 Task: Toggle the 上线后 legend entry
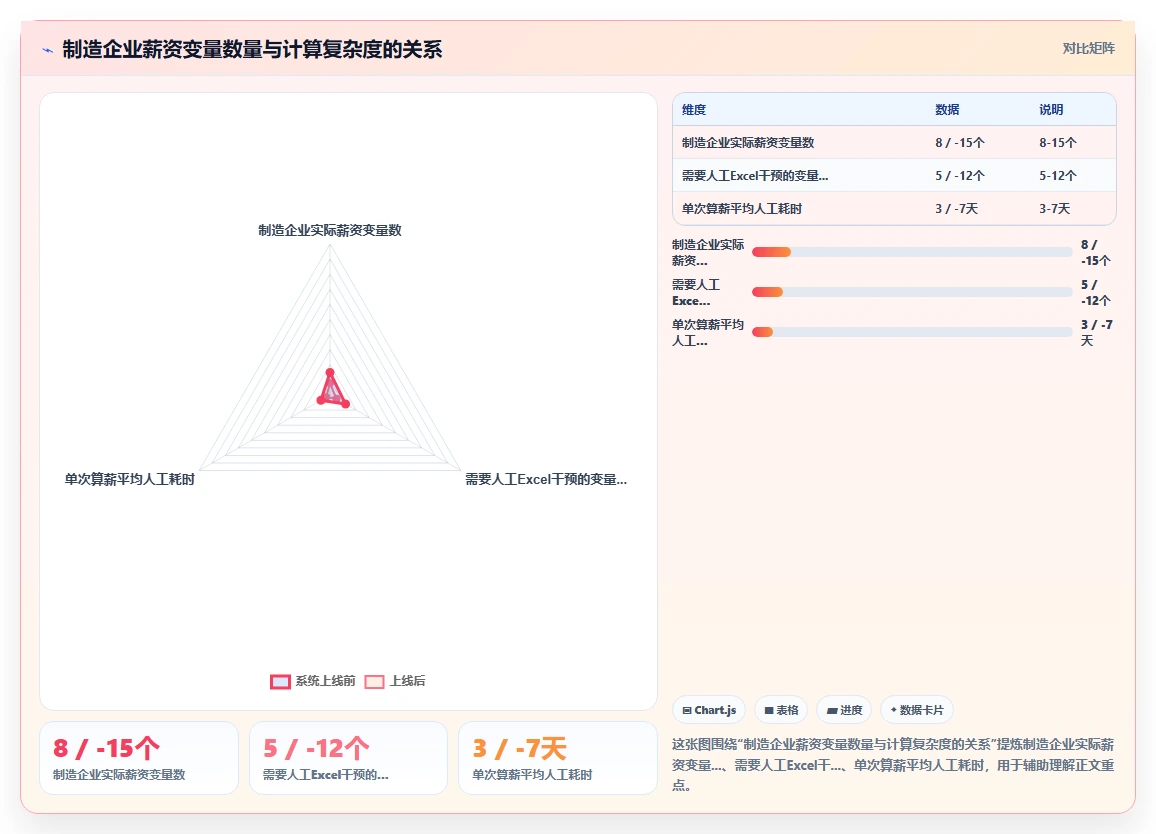click(395, 681)
